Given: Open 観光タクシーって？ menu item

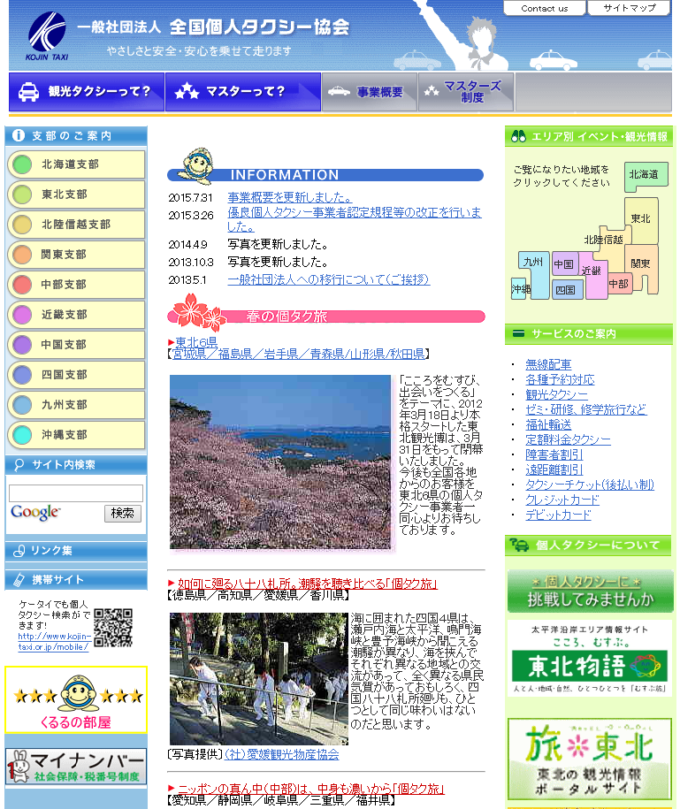Looking at the screenshot, I should (x=86, y=92).
